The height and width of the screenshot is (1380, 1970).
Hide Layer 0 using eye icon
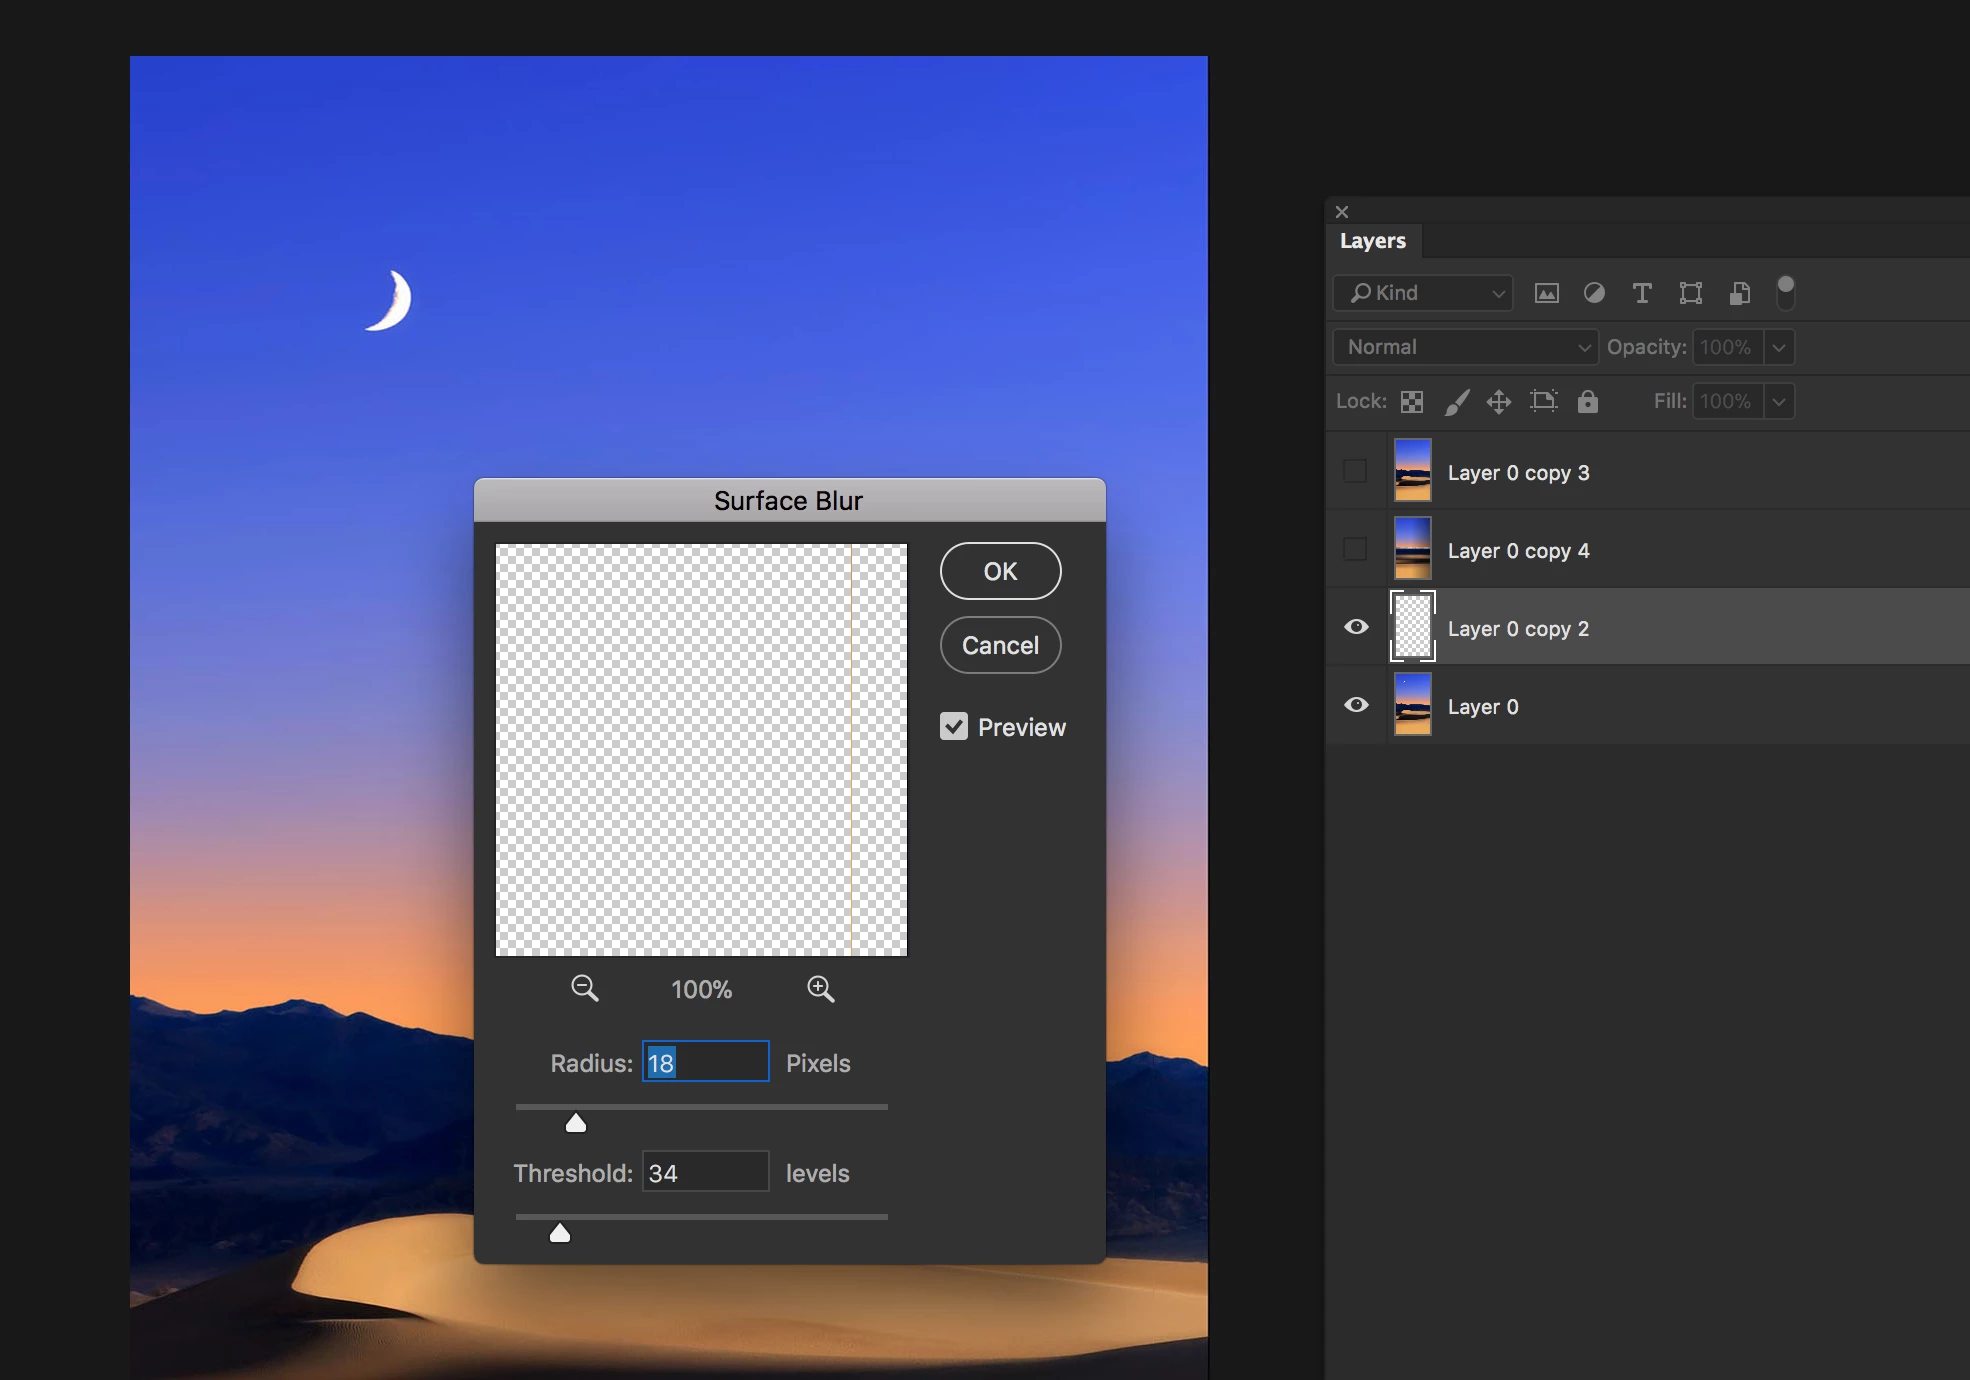coord(1356,705)
